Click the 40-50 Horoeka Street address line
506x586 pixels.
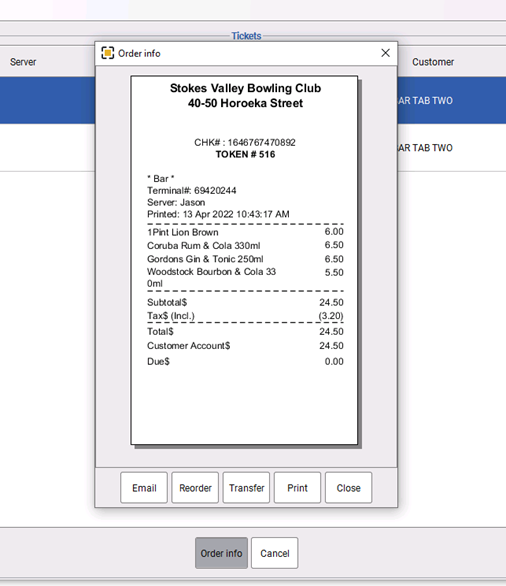pyautogui.click(x=246, y=103)
